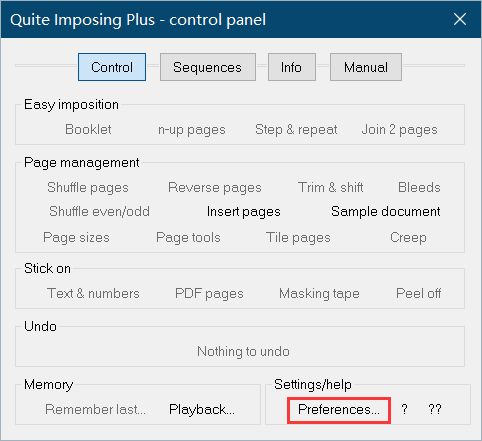This screenshot has height=441, width=482.
Task: Open Trim & shift
Action: [330, 187]
